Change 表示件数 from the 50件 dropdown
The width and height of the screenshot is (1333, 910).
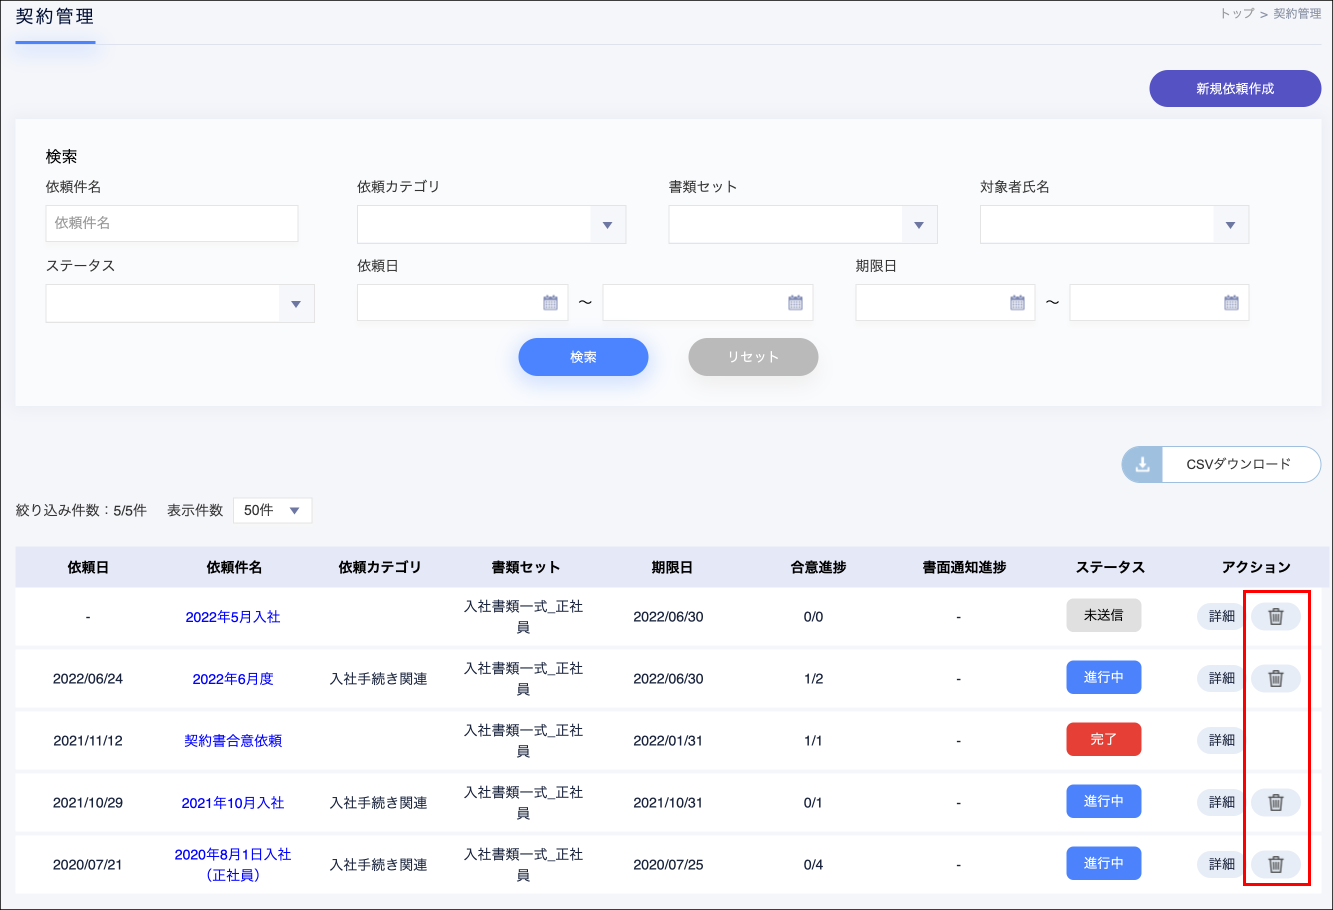272,511
